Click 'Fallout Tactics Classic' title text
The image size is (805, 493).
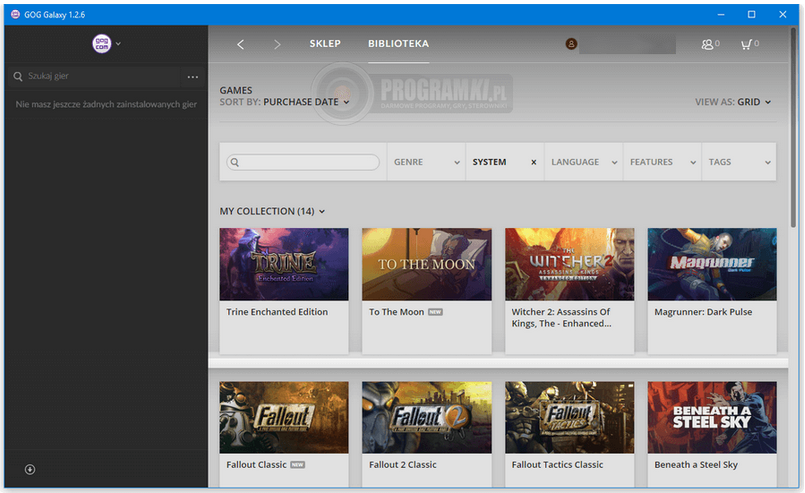[x=557, y=465]
